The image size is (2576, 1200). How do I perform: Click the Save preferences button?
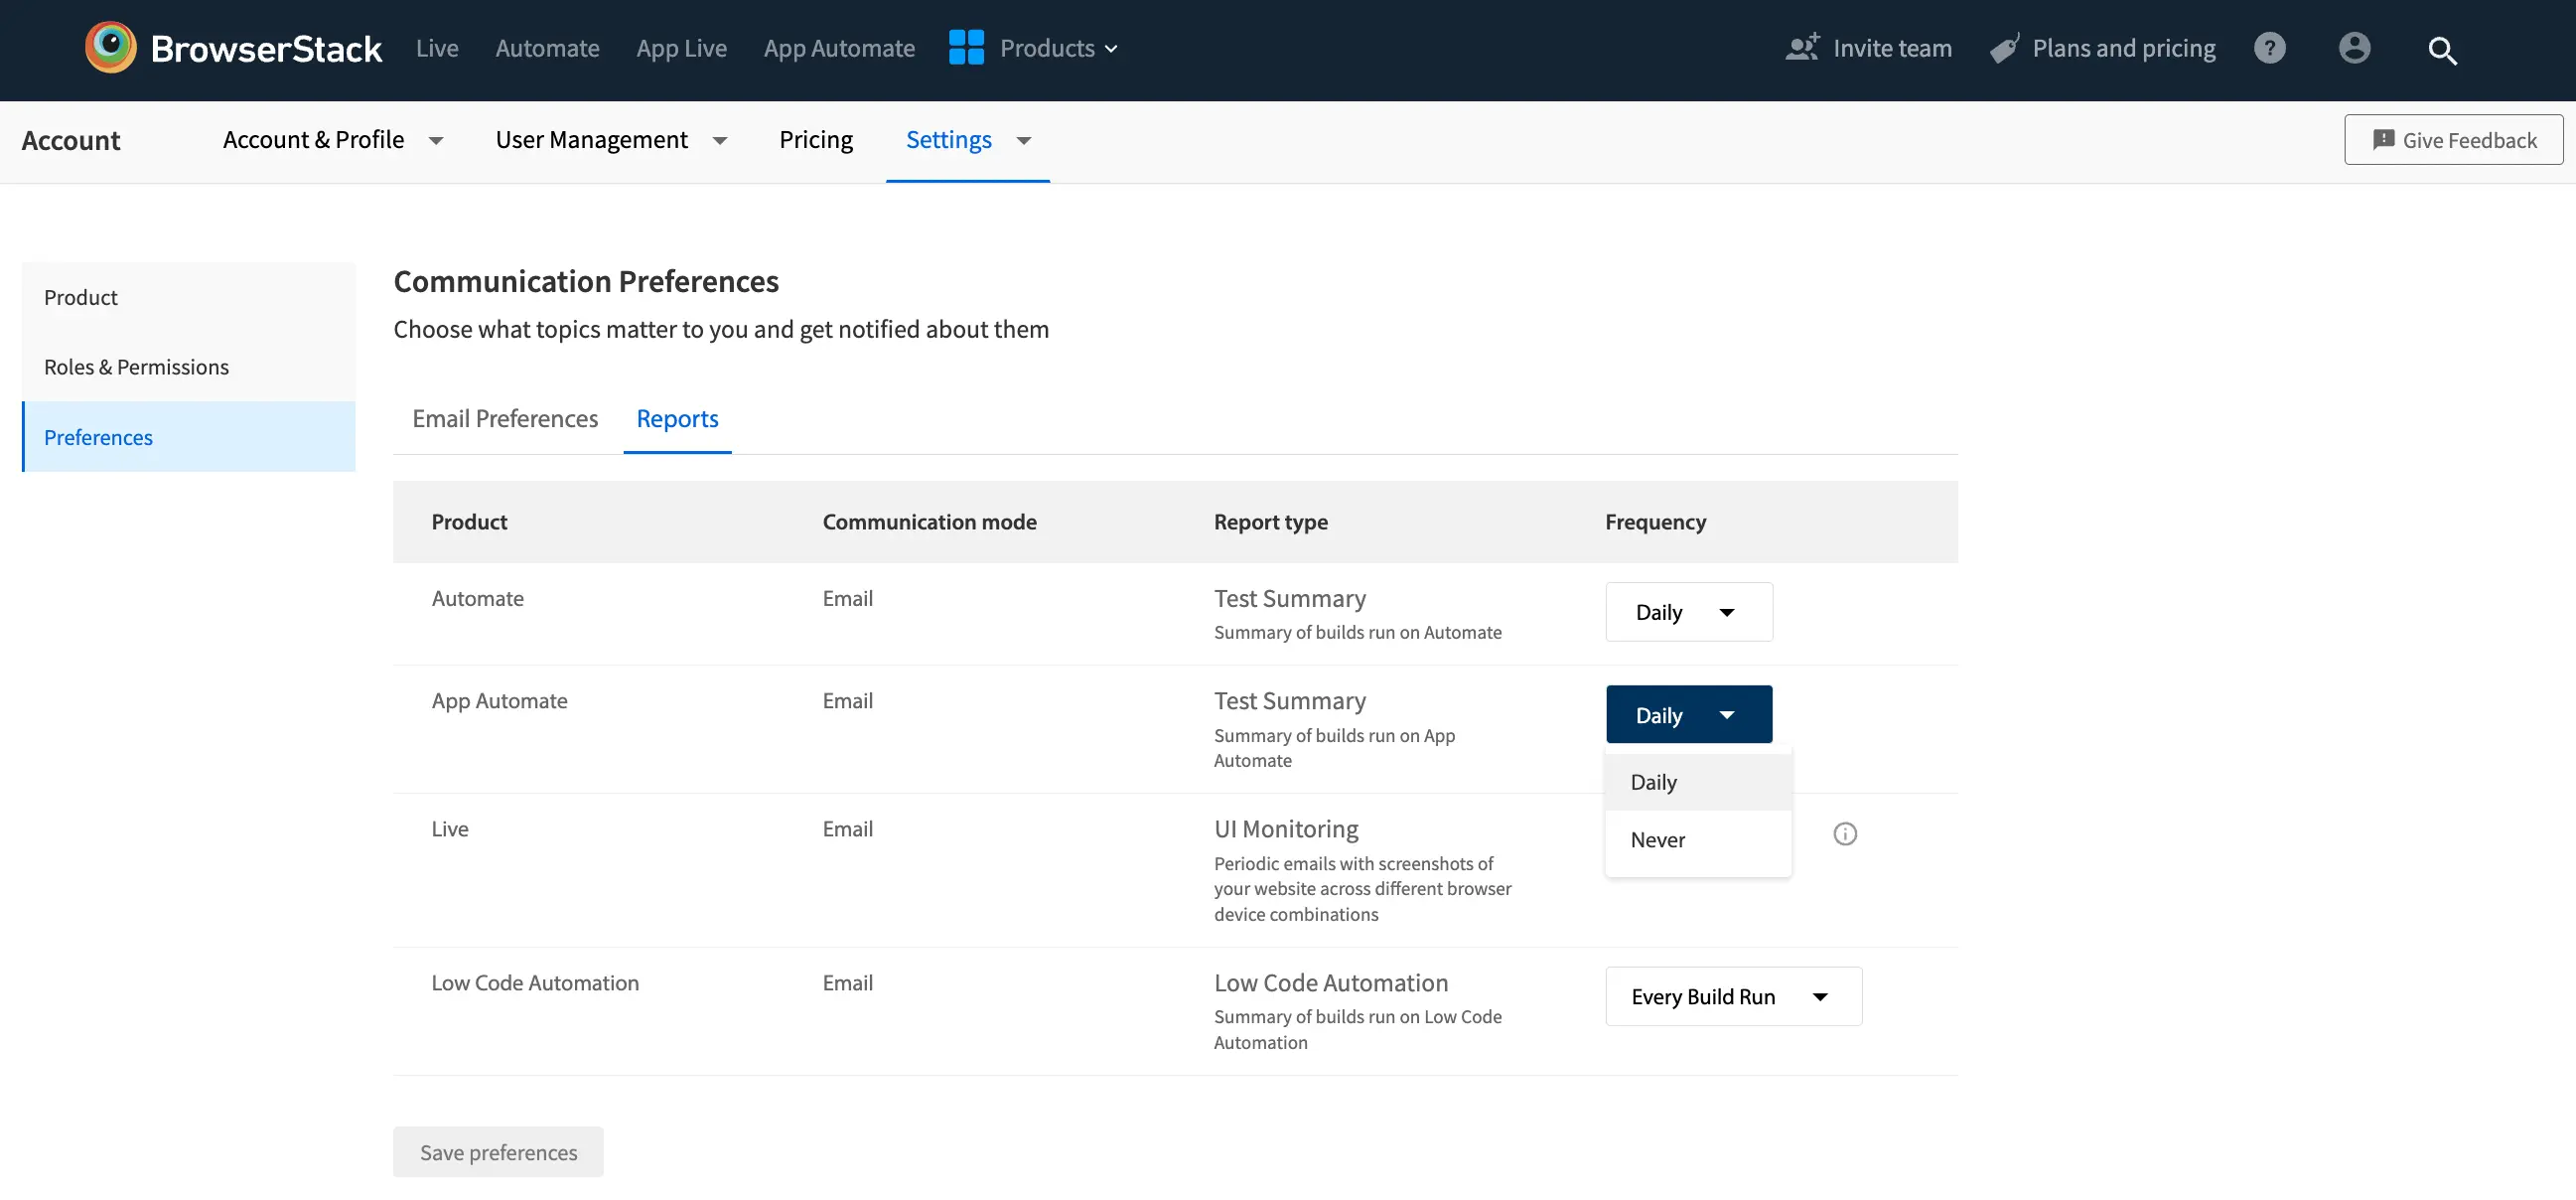(498, 1152)
